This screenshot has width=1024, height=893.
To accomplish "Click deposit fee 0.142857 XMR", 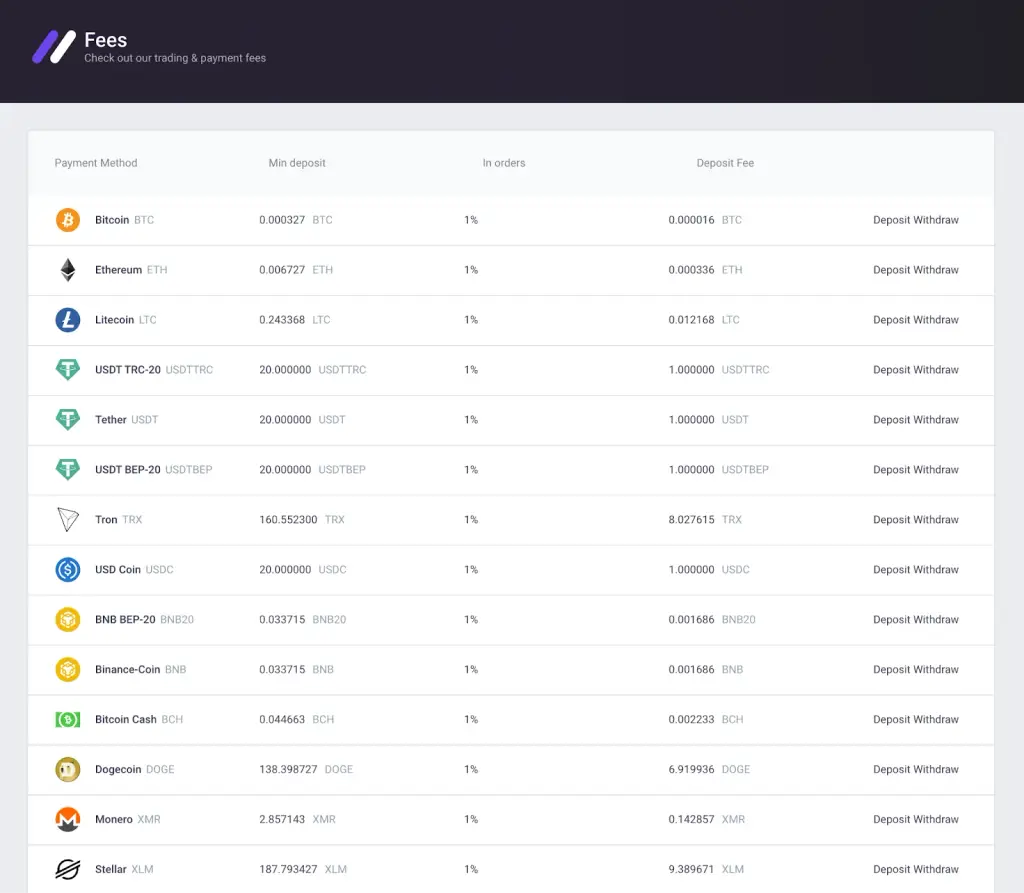I will (707, 819).
